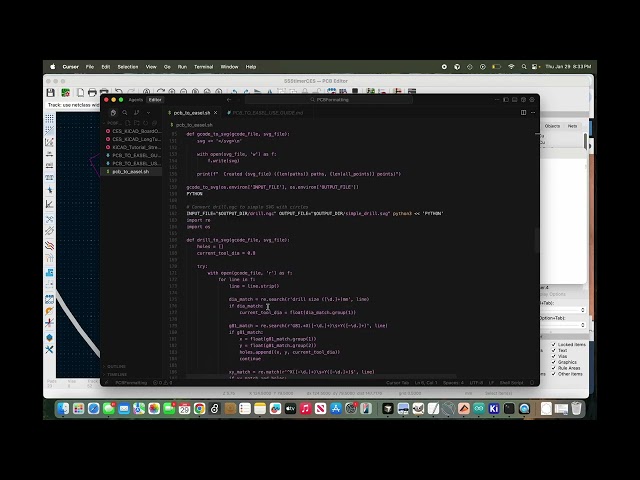Open the more actions ellipsis beside split editor

point(533,113)
